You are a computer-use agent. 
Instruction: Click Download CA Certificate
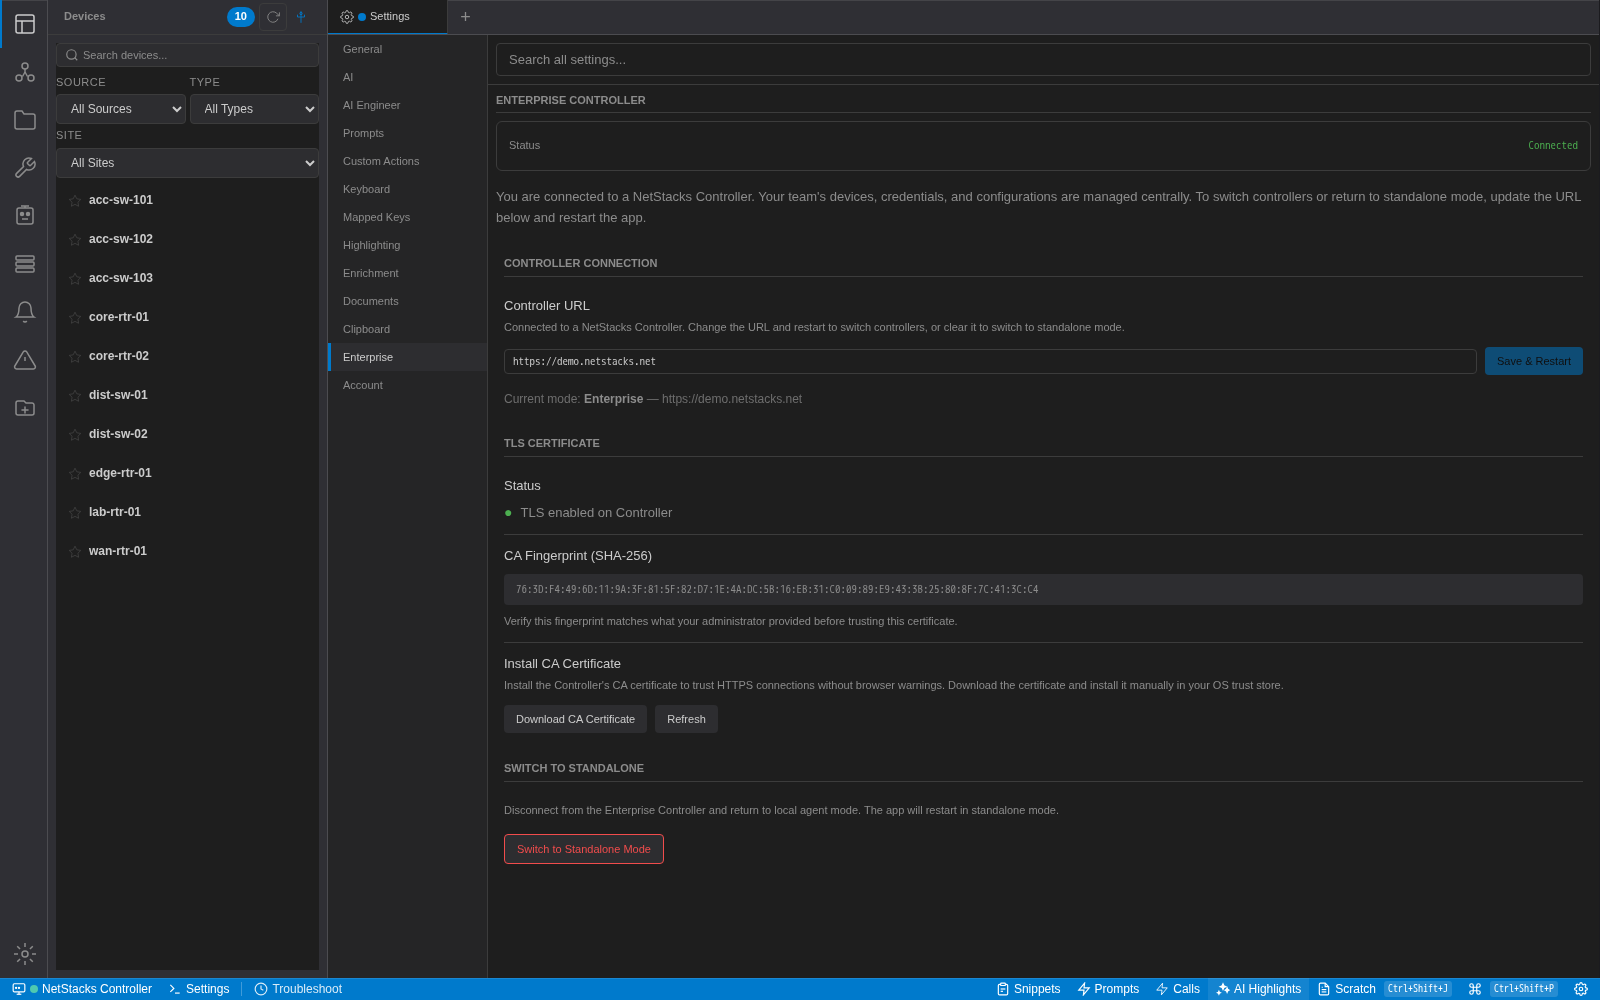pos(575,719)
